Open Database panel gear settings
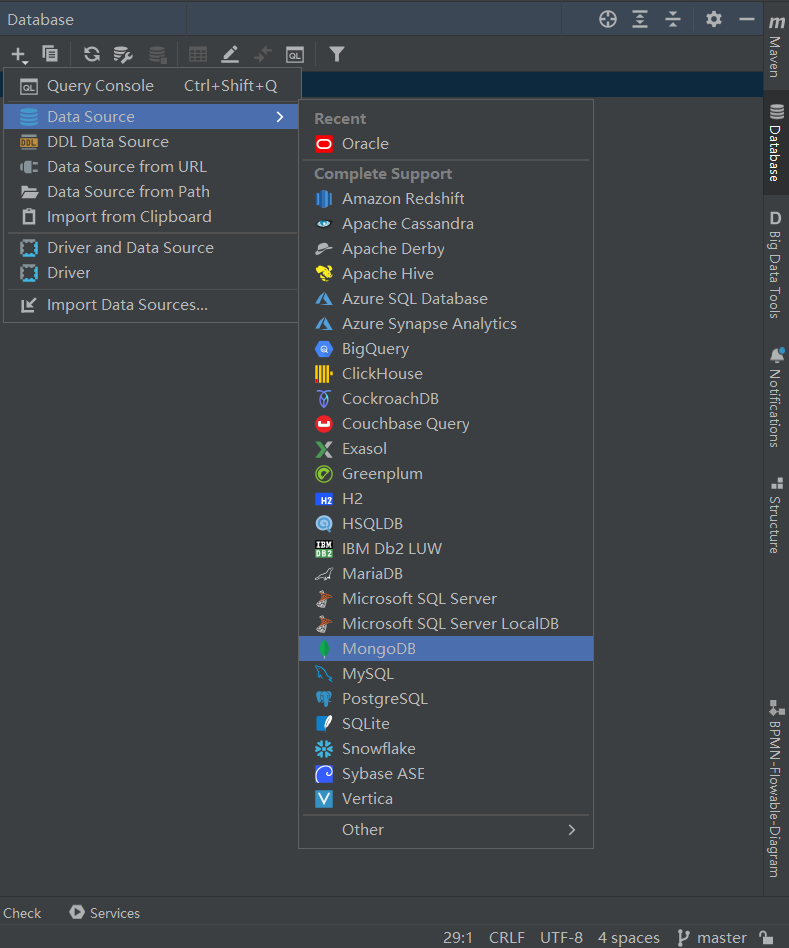789x948 pixels. coord(713,19)
